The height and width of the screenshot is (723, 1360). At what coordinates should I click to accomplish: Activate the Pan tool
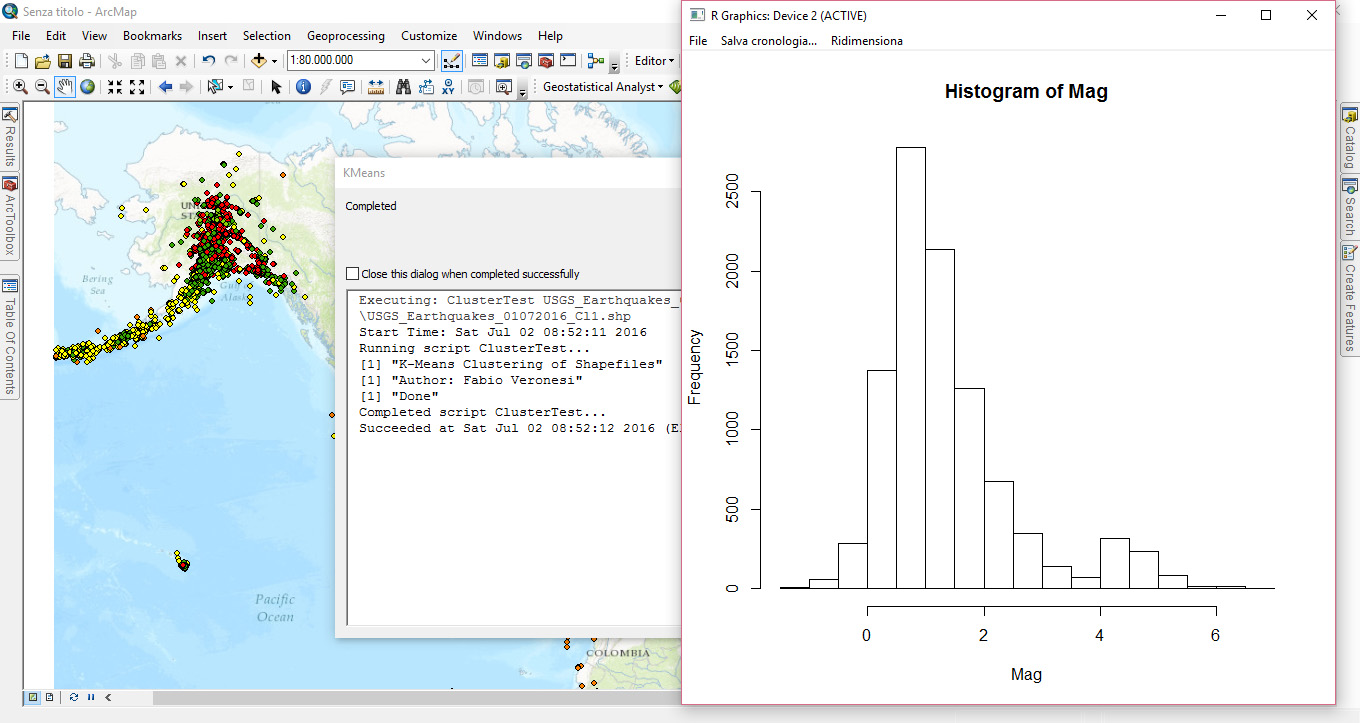tap(64, 86)
